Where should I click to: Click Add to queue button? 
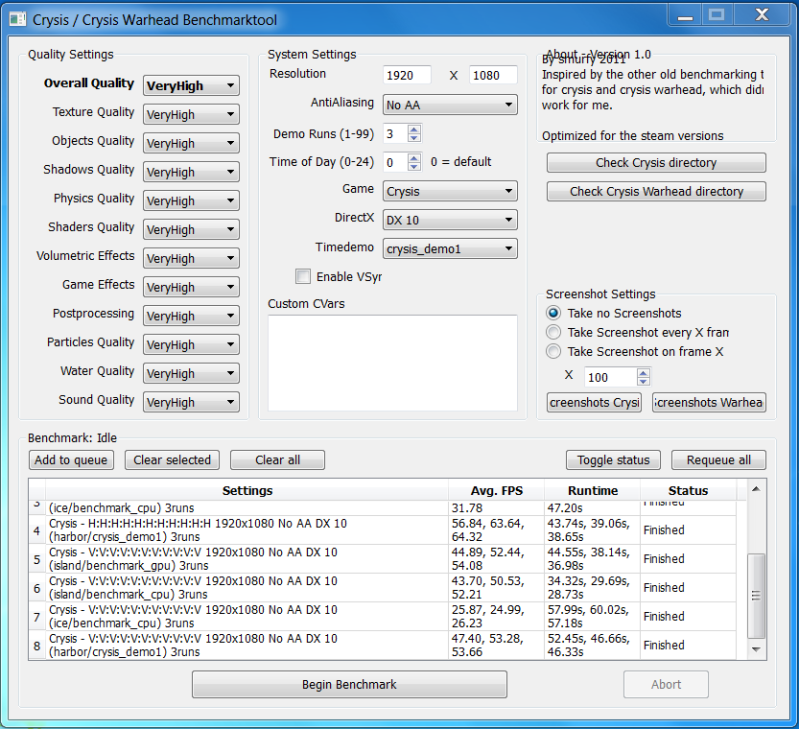pyautogui.click(x=71, y=460)
